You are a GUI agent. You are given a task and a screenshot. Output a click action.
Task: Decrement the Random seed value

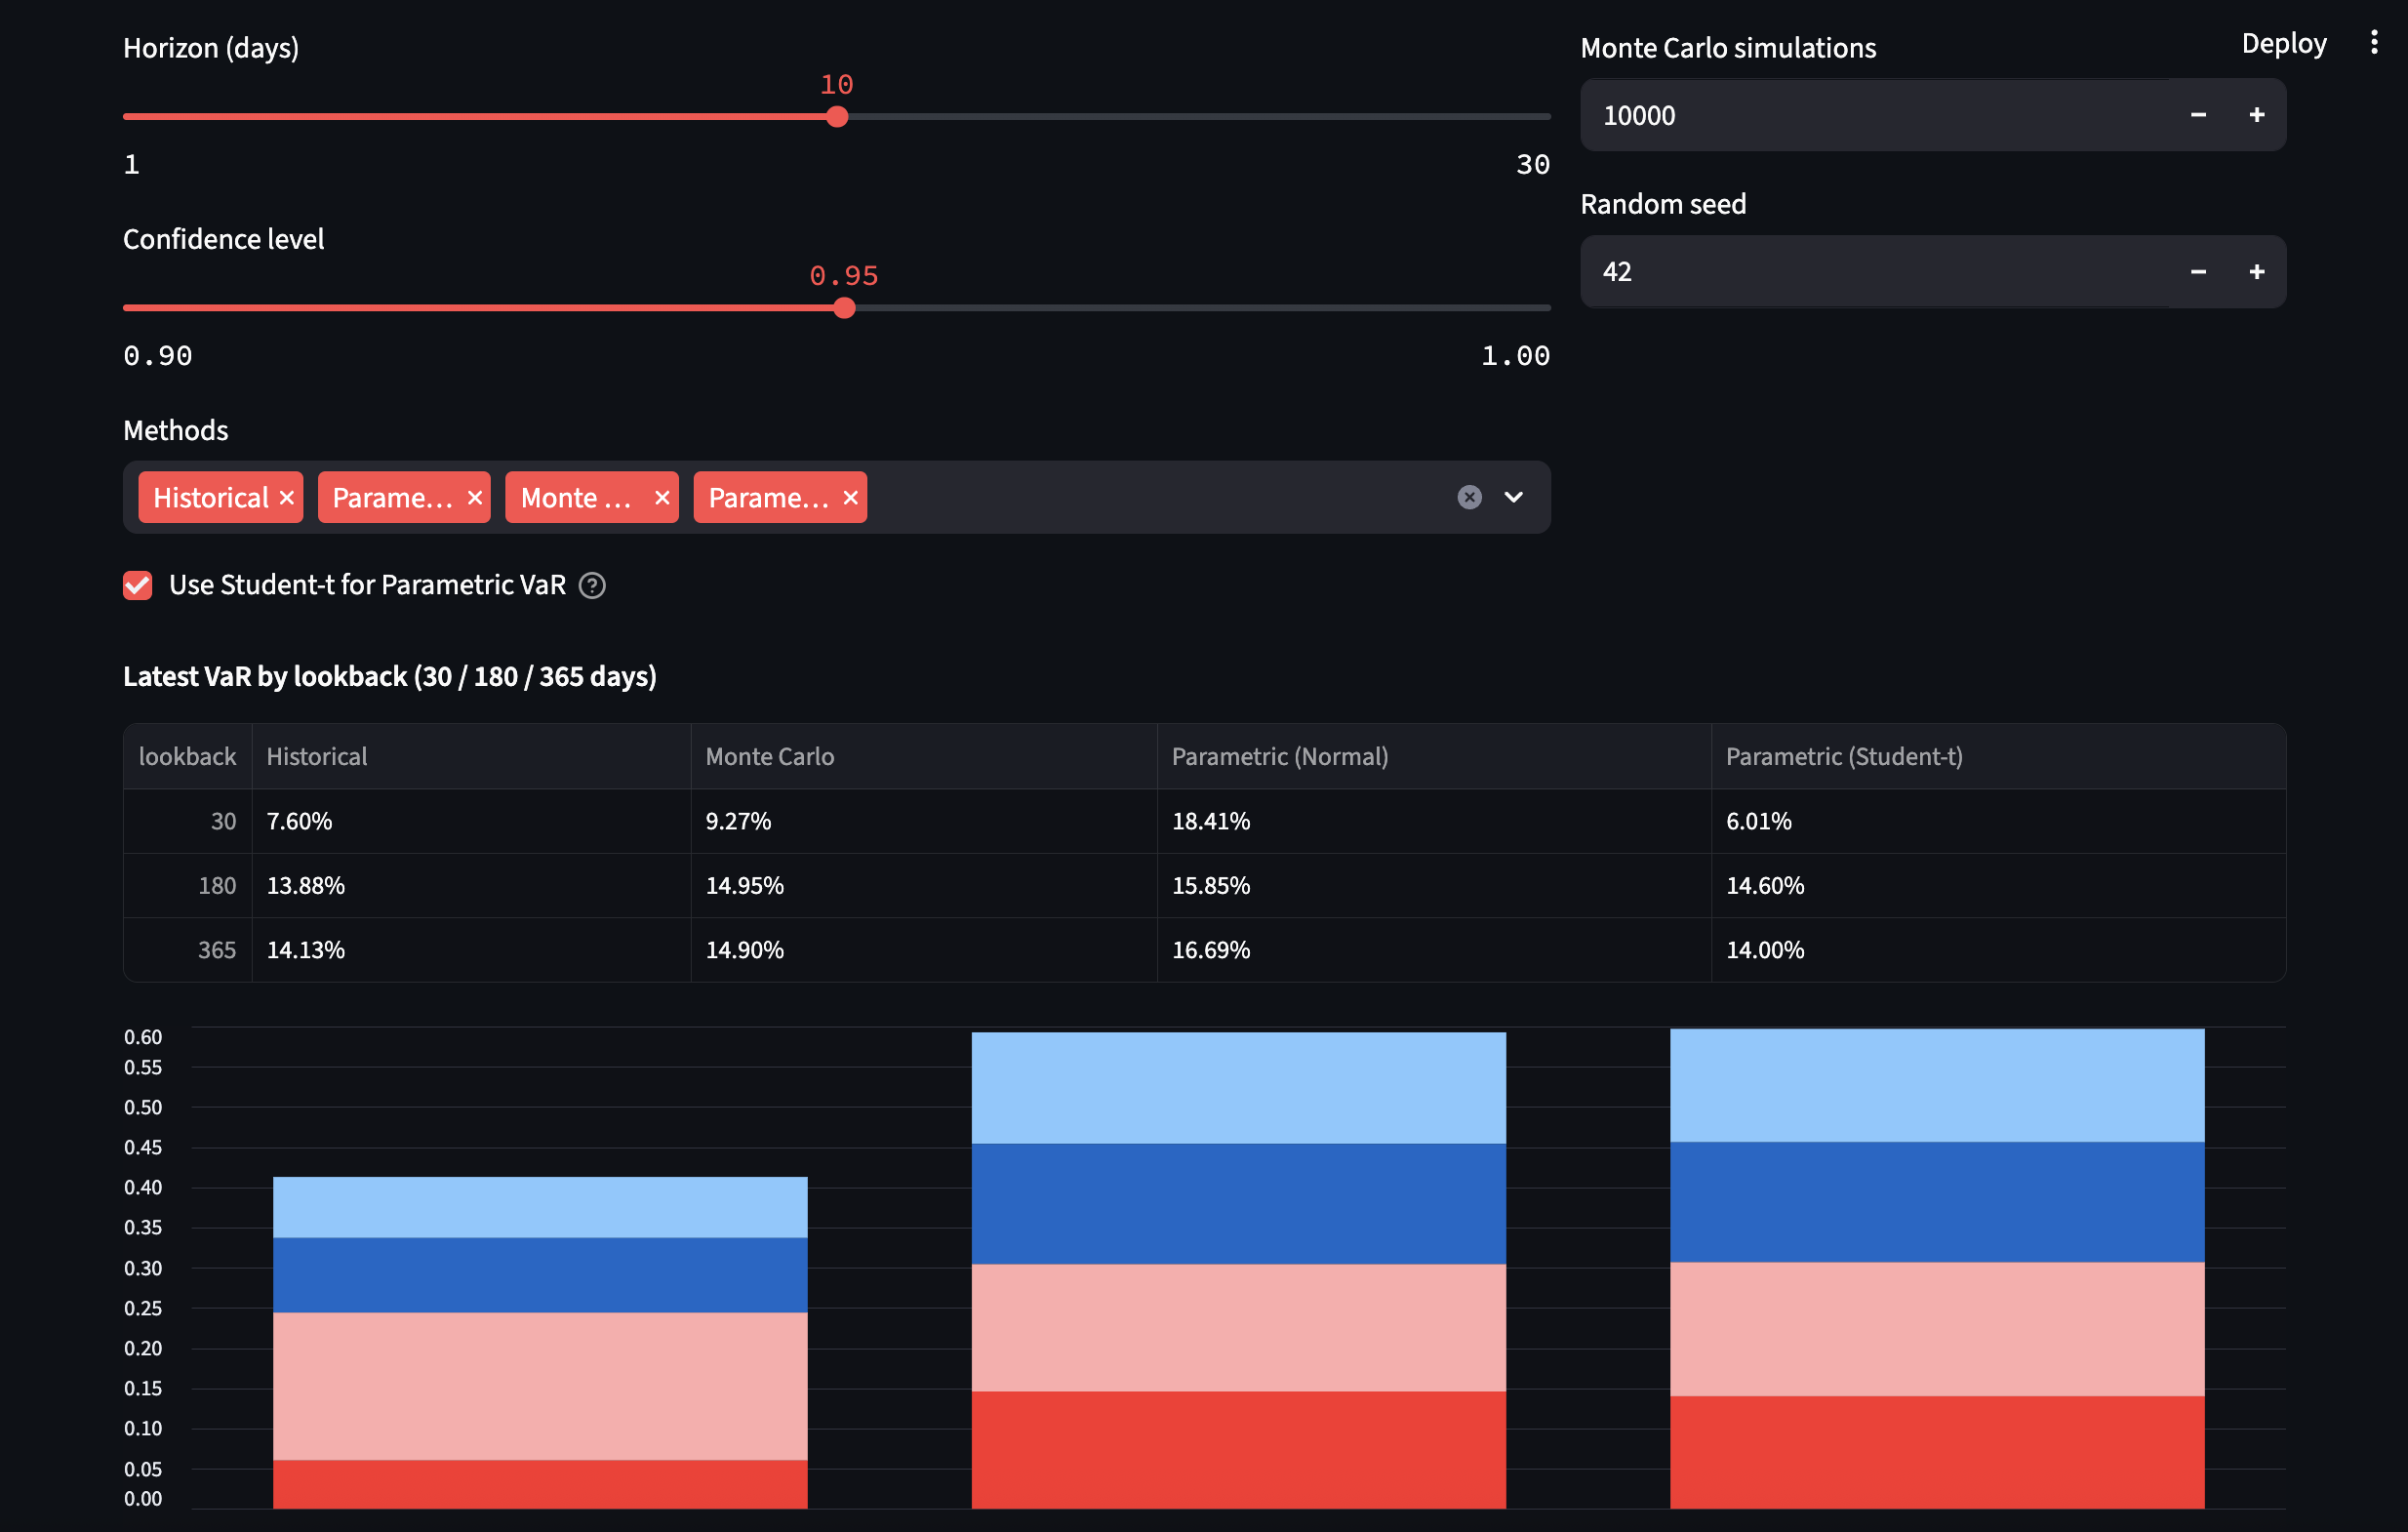click(2198, 272)
